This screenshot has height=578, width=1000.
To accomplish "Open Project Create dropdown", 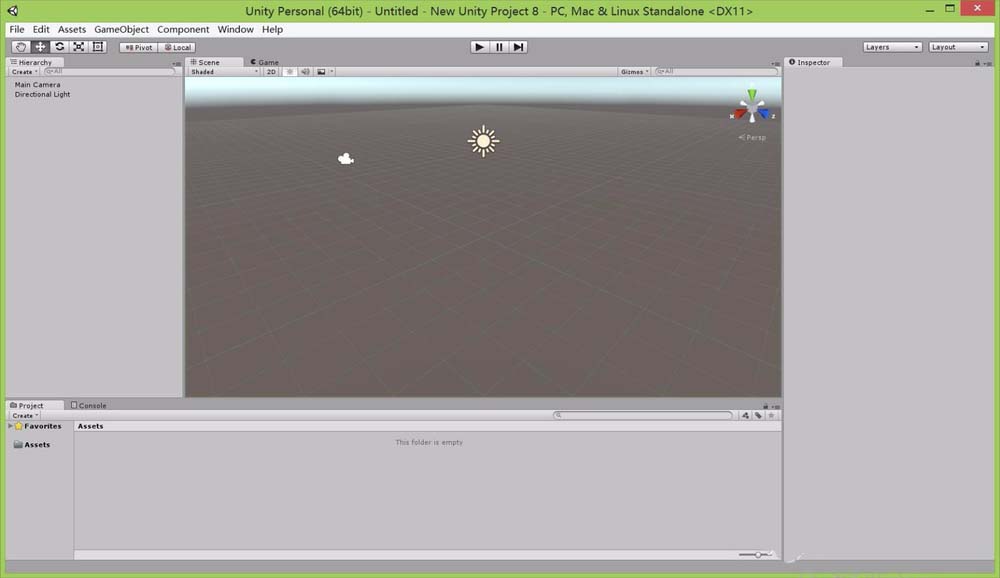I will 25,415.
